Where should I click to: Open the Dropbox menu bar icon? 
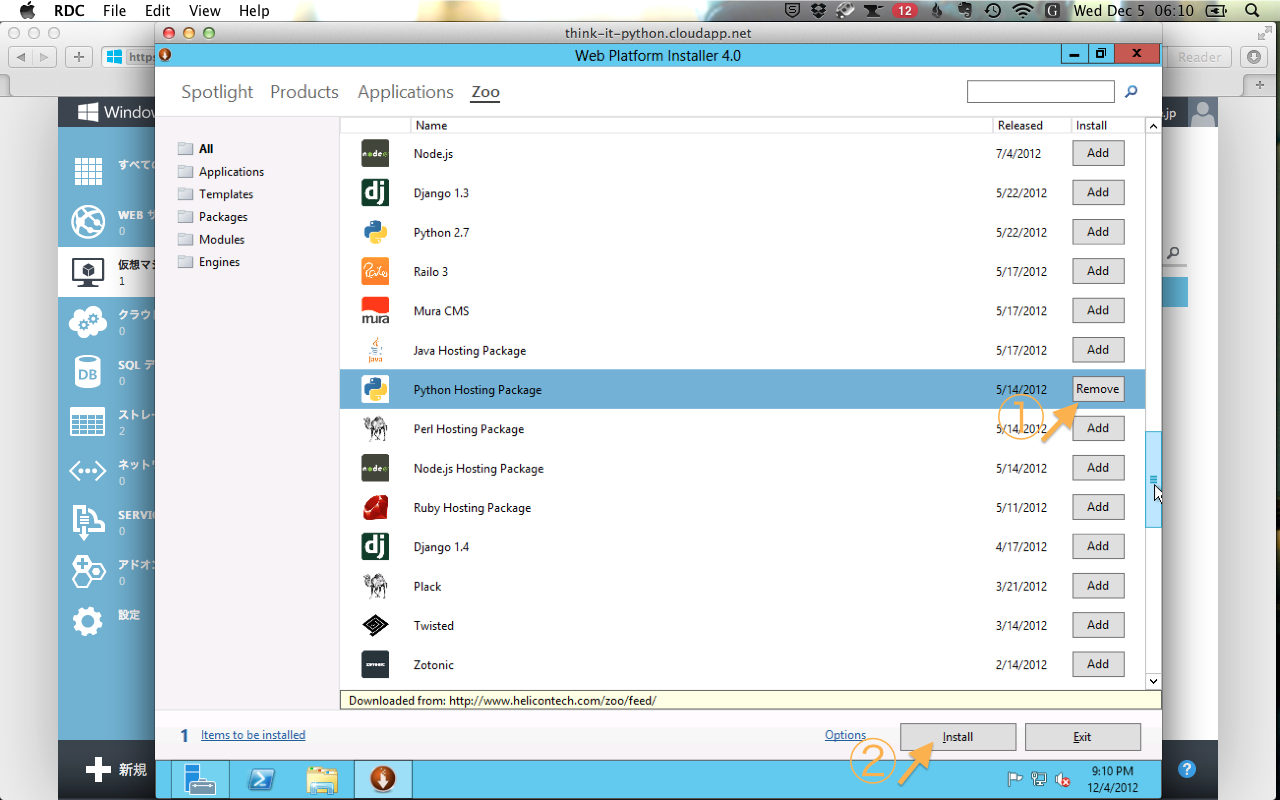tap(819, 11)
